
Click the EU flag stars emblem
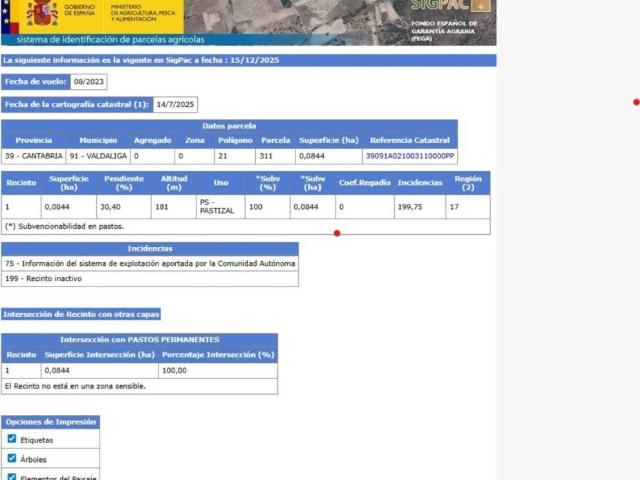pos(5,13)
